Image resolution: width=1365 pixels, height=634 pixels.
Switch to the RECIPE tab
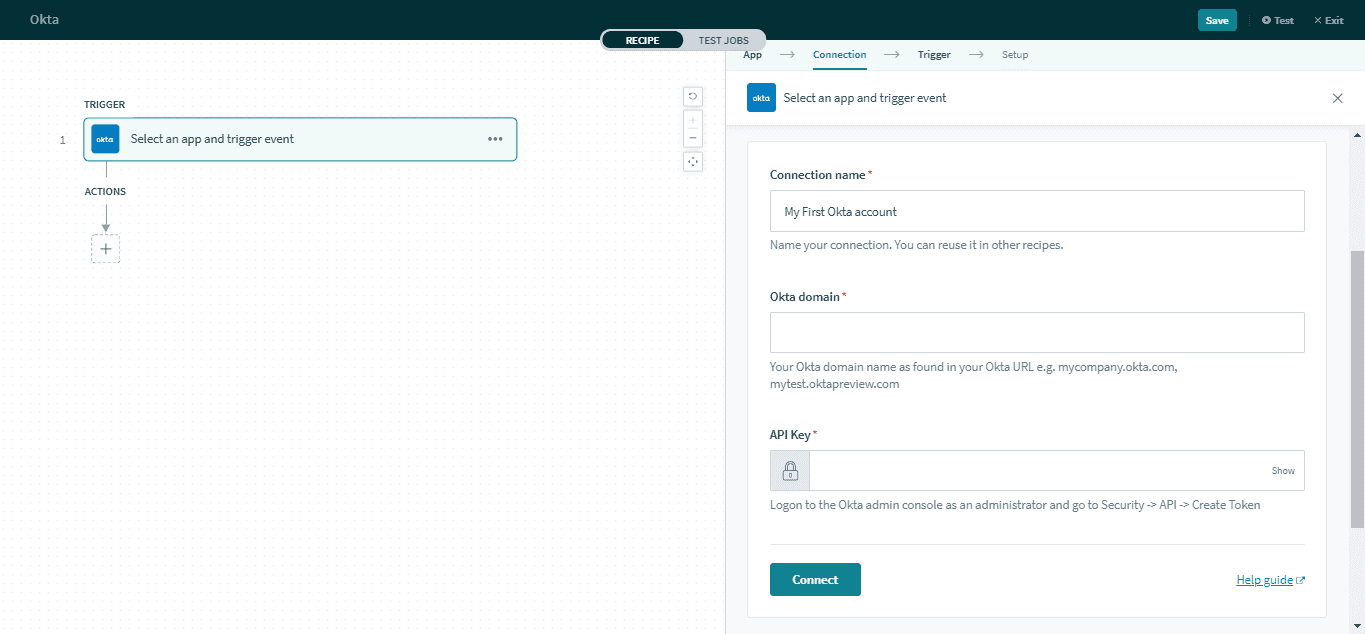coord(642,40)
